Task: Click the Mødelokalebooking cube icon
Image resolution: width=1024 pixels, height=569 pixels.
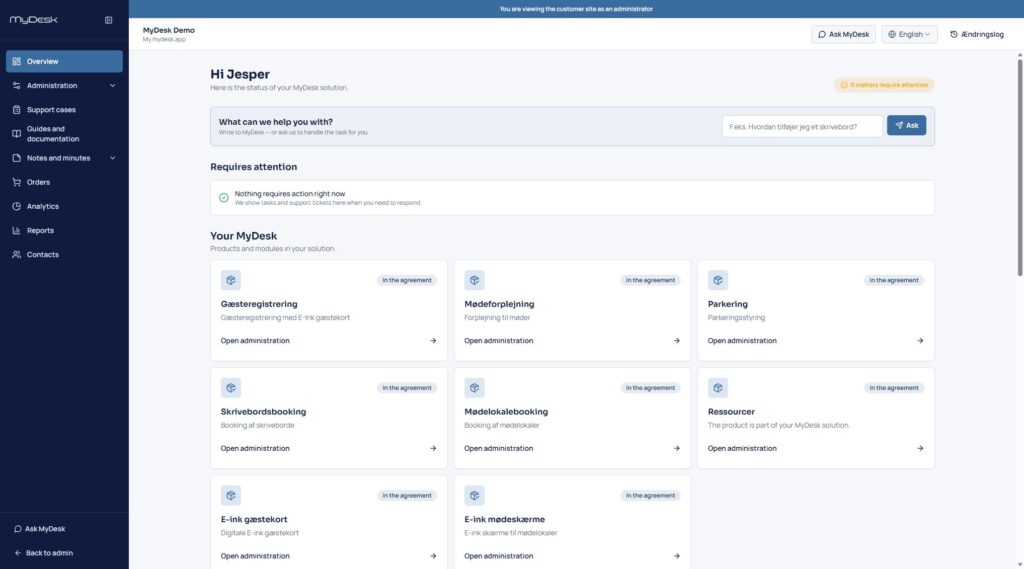Action: [x=474, y=388]
